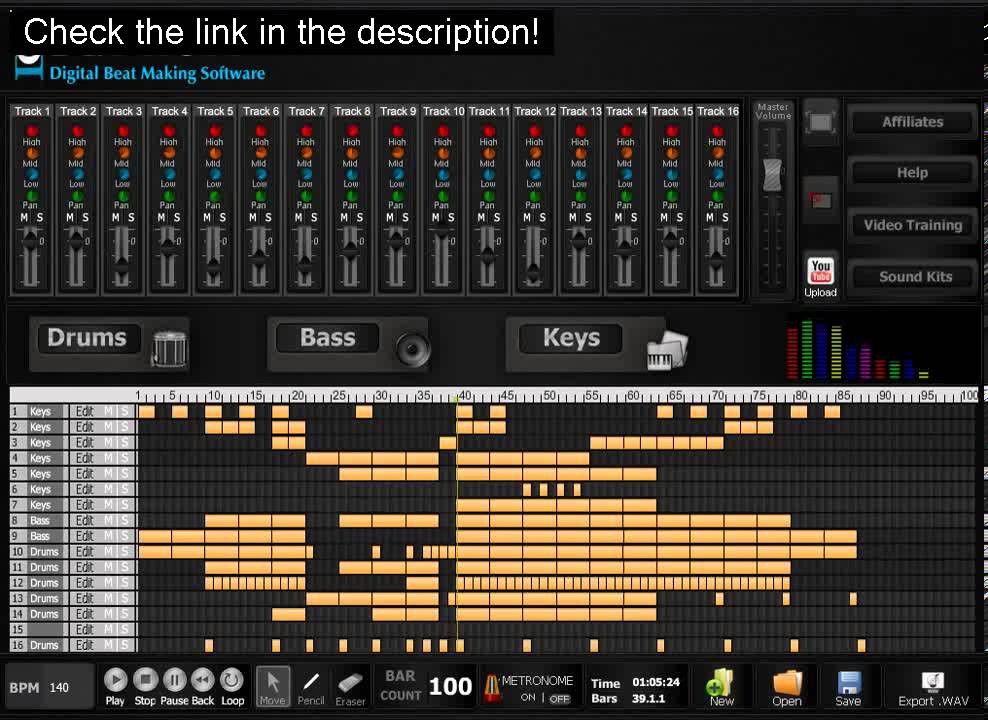Click the blue Low knob on Track 9
The height and width of the screenshot is (720, 988).
tap(397, 174)
